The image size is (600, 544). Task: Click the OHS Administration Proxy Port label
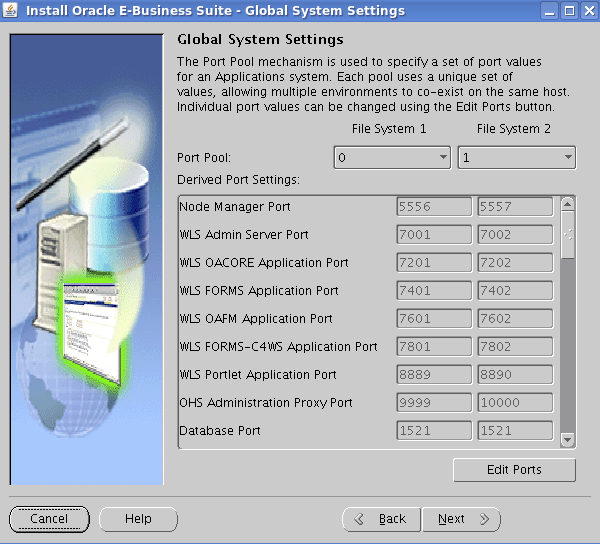point(266,403)
